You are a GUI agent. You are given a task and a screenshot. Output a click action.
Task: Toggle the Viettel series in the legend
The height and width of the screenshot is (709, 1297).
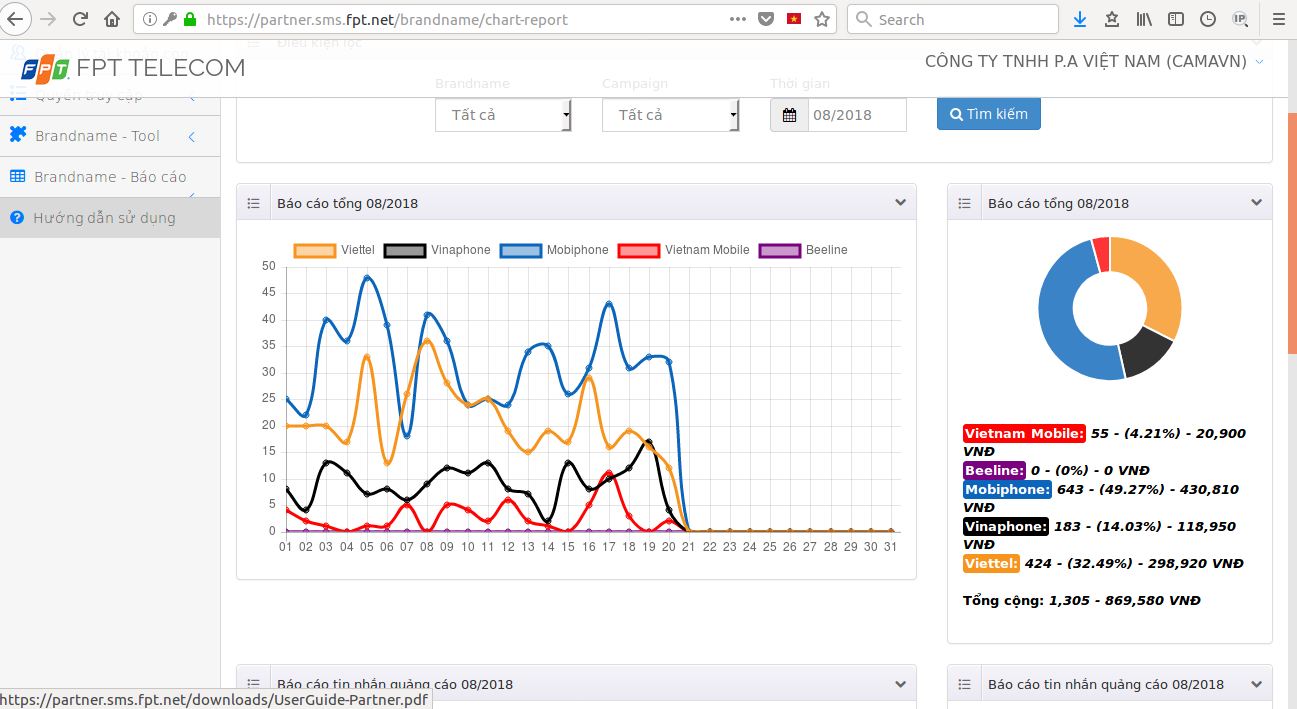pos(334,250)
